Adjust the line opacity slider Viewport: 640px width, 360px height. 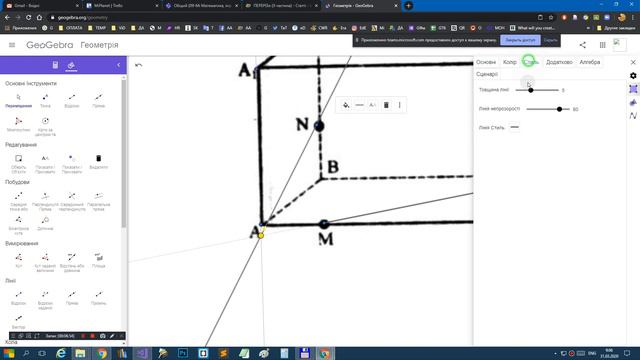pos(548,109)
